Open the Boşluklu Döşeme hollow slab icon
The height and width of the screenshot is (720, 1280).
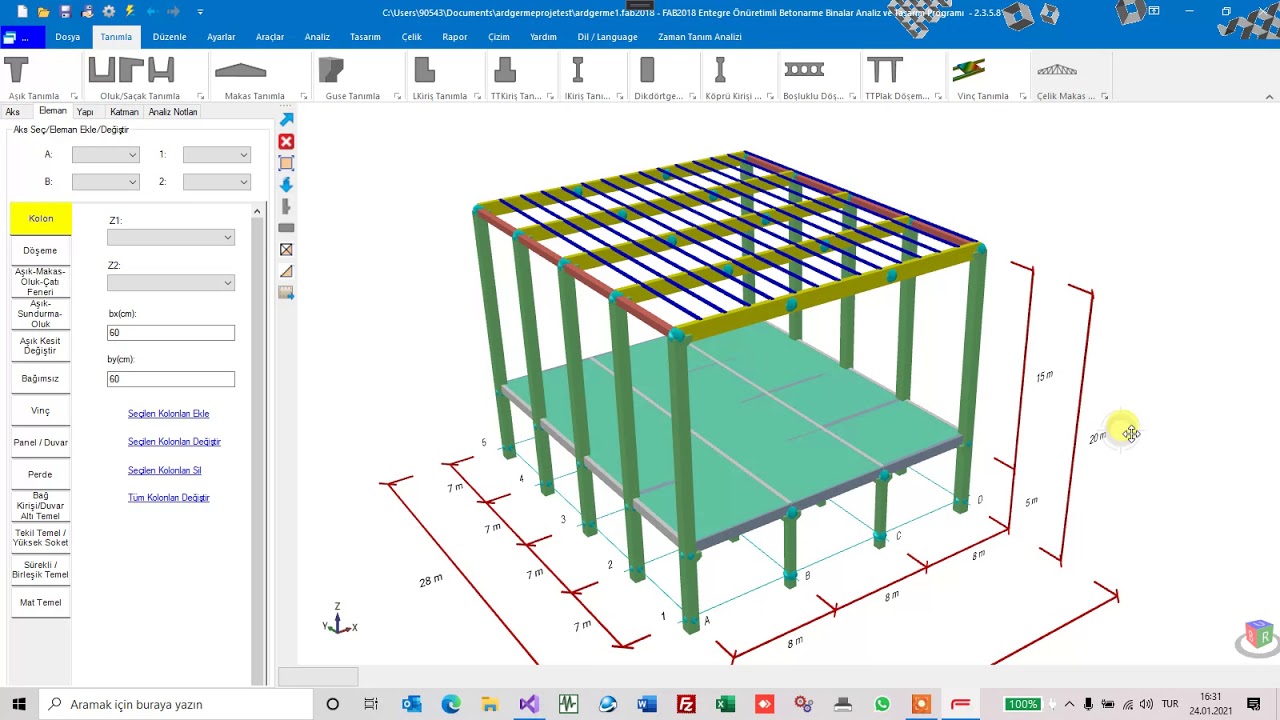pos(804,69)
